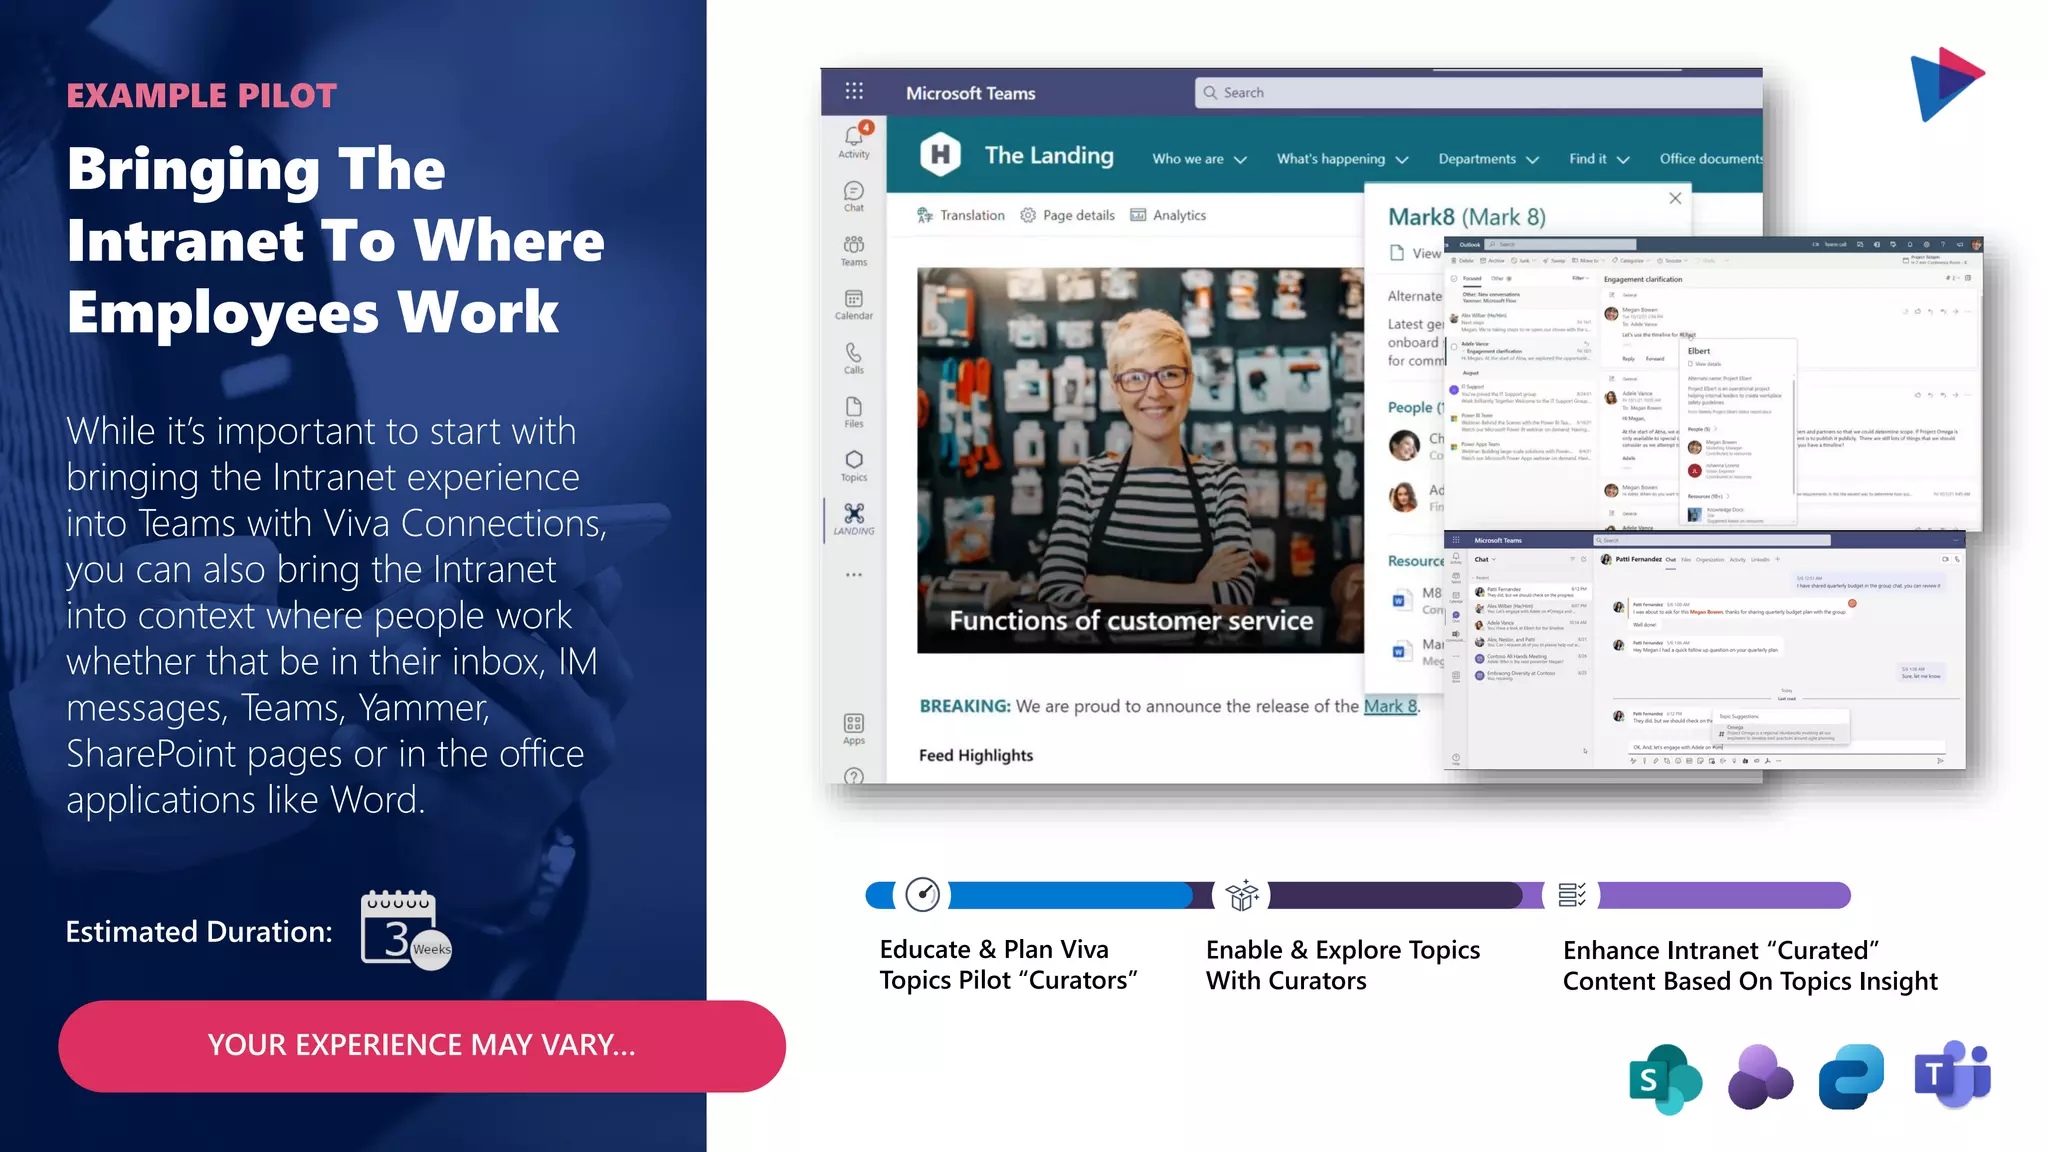Image resolution: width=2048 pixels, height=1152 pixels.
Task: Click the Microsoft Edge logo icon
Action: coord(1852,1077)
